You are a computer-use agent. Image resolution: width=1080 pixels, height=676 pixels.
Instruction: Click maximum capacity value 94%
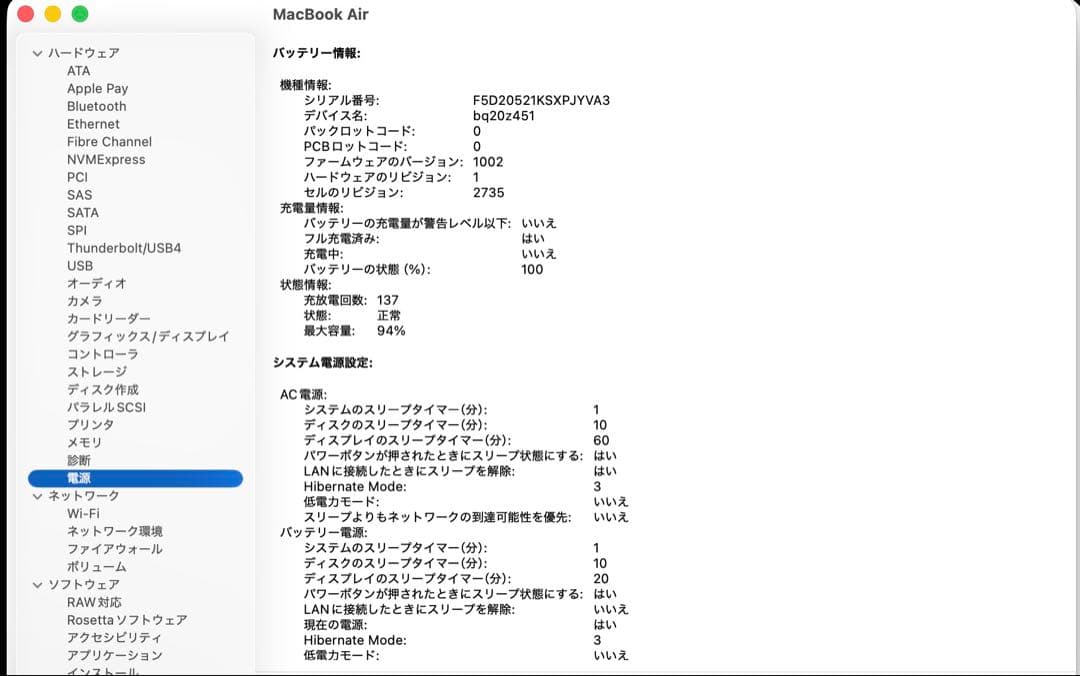[x=391, y=331]
